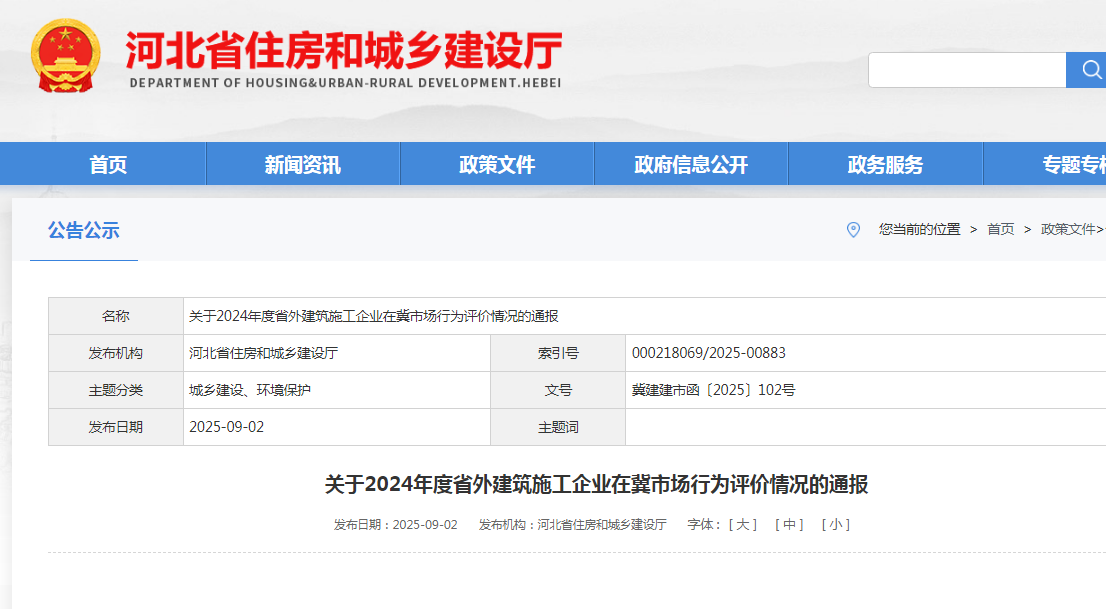1106x609 pixels.
Task: Click the 河北省住房和城乡建设厅 site title
Action: pyautogui.click(x=344, y=50)
